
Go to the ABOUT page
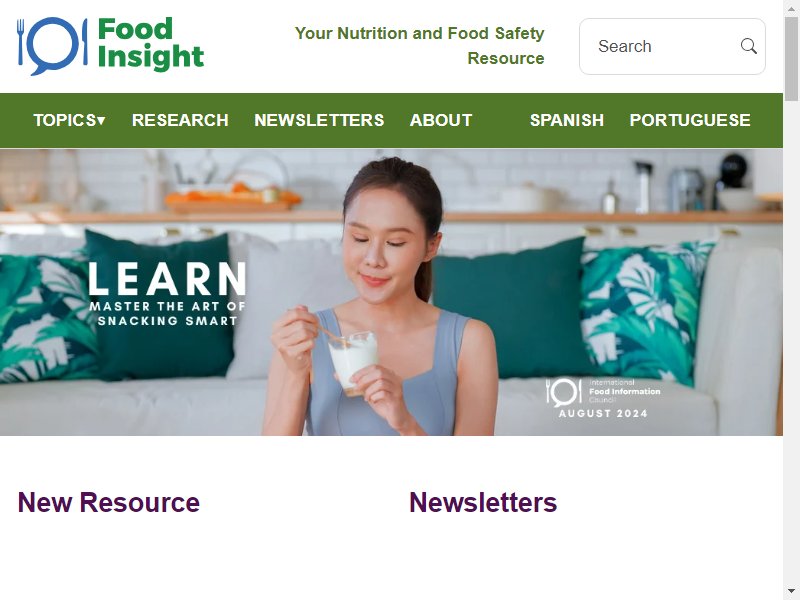[441, 120]
